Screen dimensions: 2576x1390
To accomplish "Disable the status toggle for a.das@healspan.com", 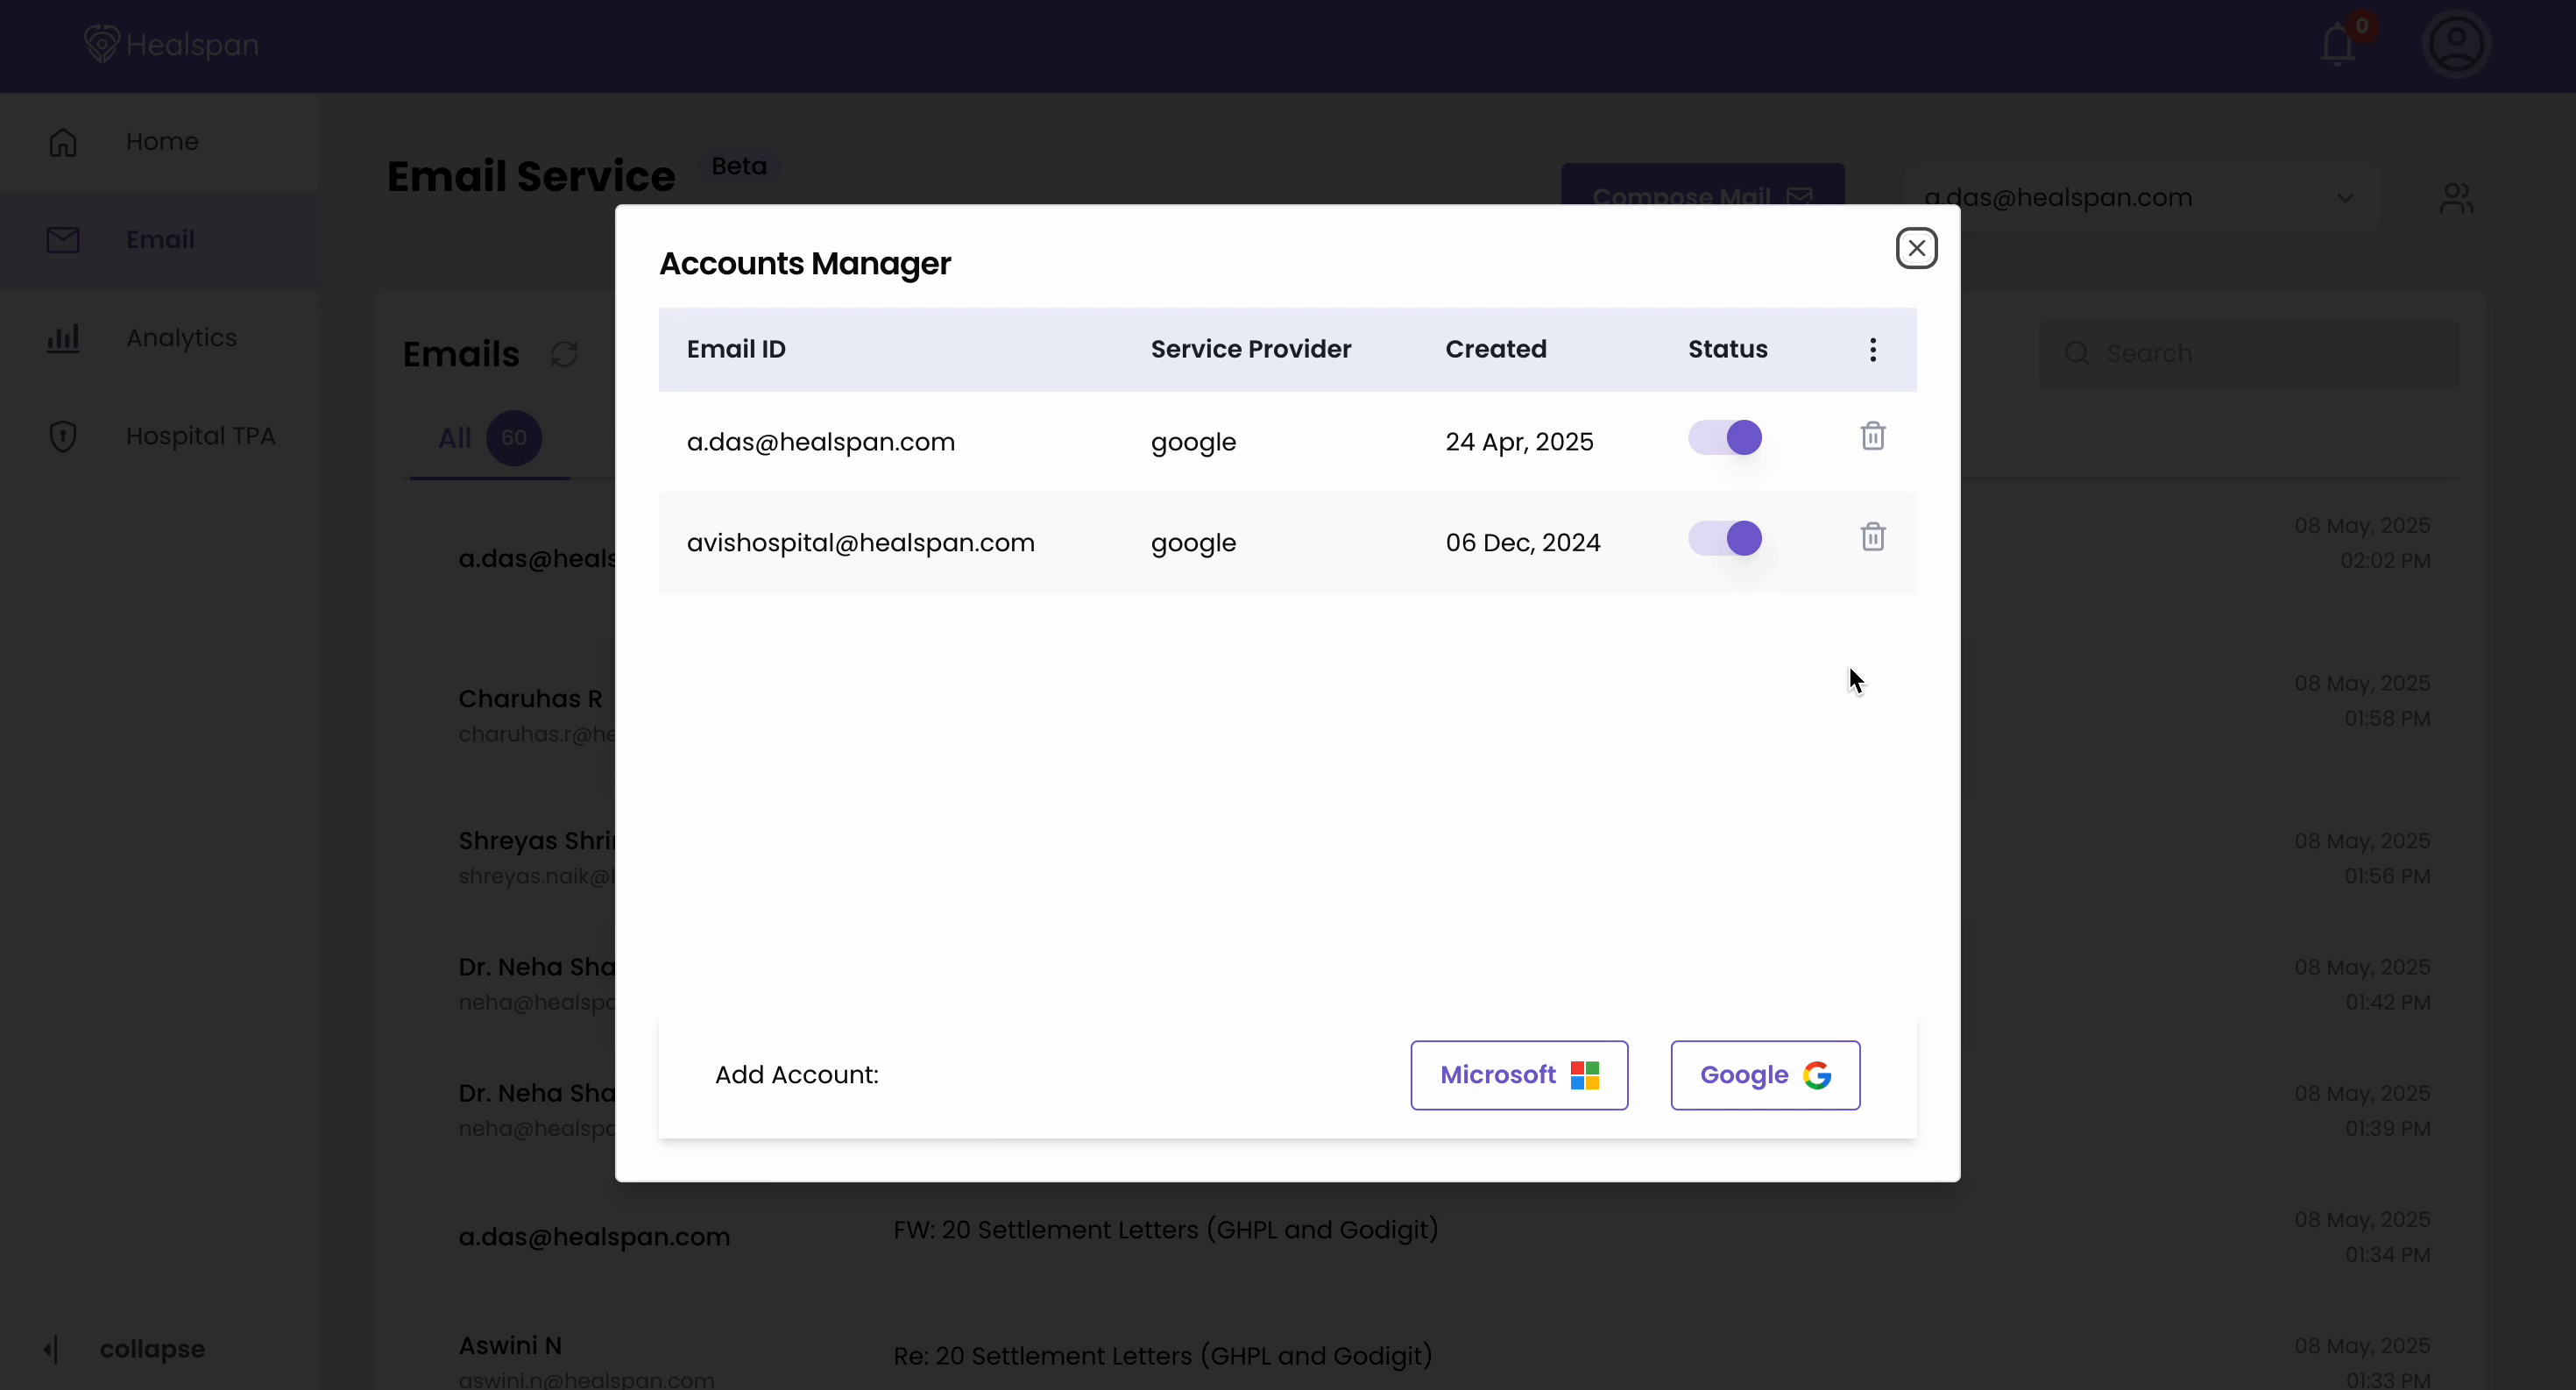I will click(x=1724, y=438).
